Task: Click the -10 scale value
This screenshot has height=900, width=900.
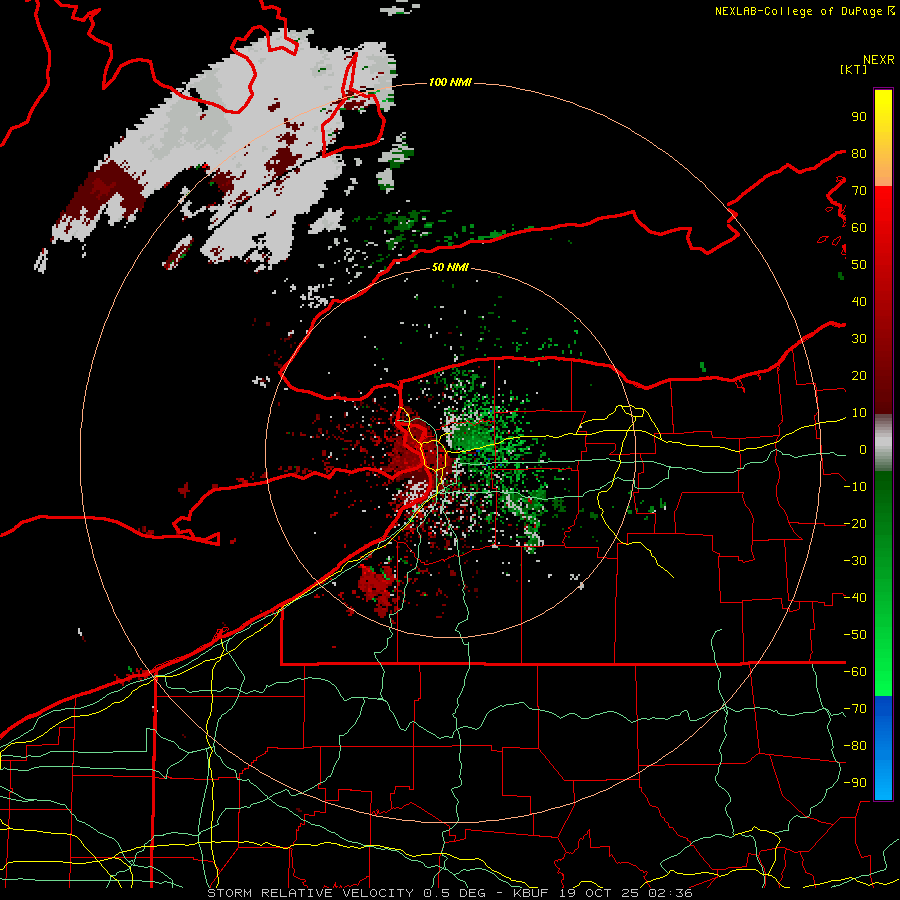Action: pos(855,487)
